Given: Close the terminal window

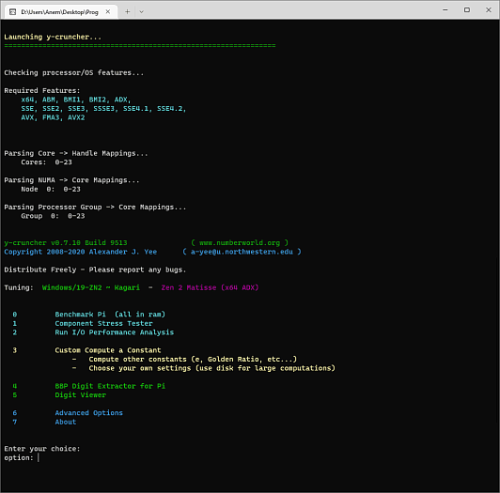Looking at the screenshot, I should point(489,10).
